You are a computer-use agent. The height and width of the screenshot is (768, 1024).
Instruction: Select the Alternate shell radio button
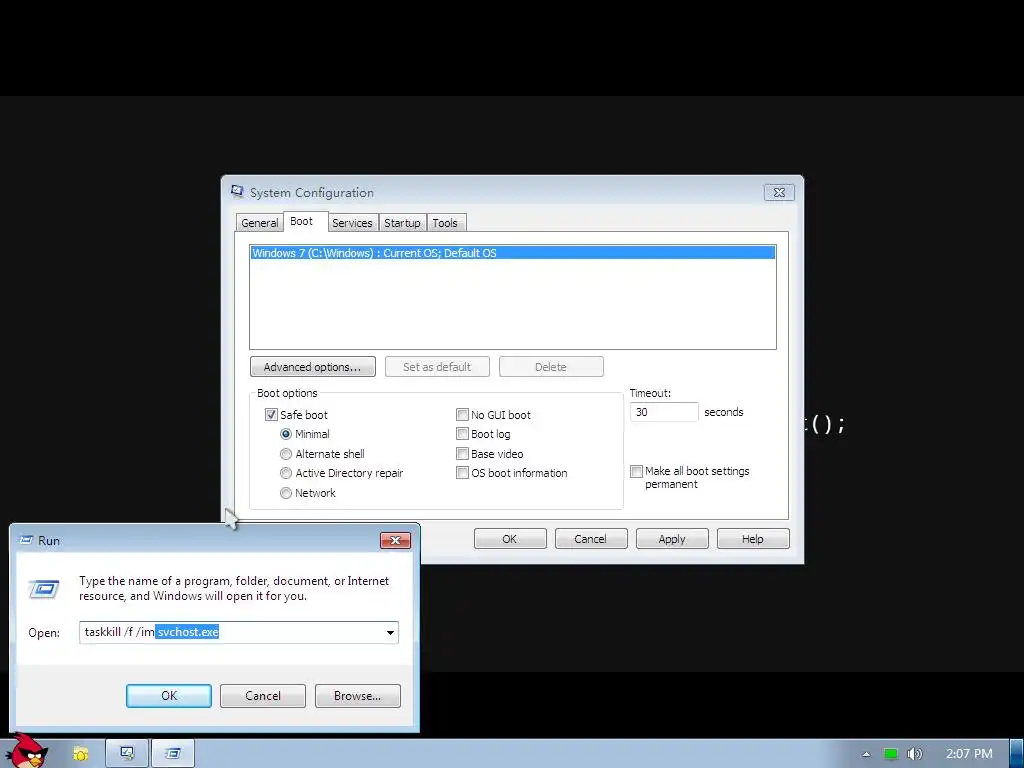285,453
